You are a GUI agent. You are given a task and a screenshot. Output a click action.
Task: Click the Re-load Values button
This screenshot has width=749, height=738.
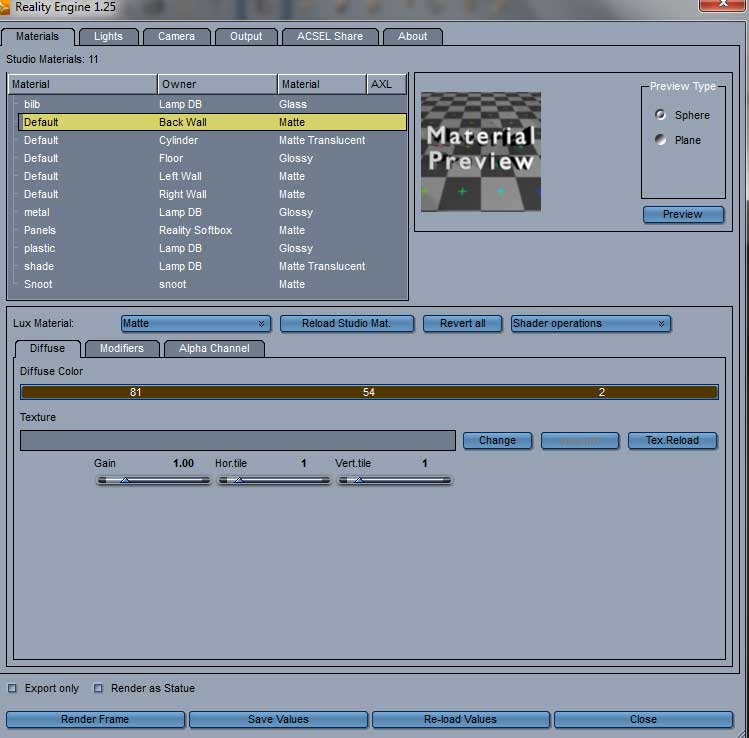(x=460, y=719)
